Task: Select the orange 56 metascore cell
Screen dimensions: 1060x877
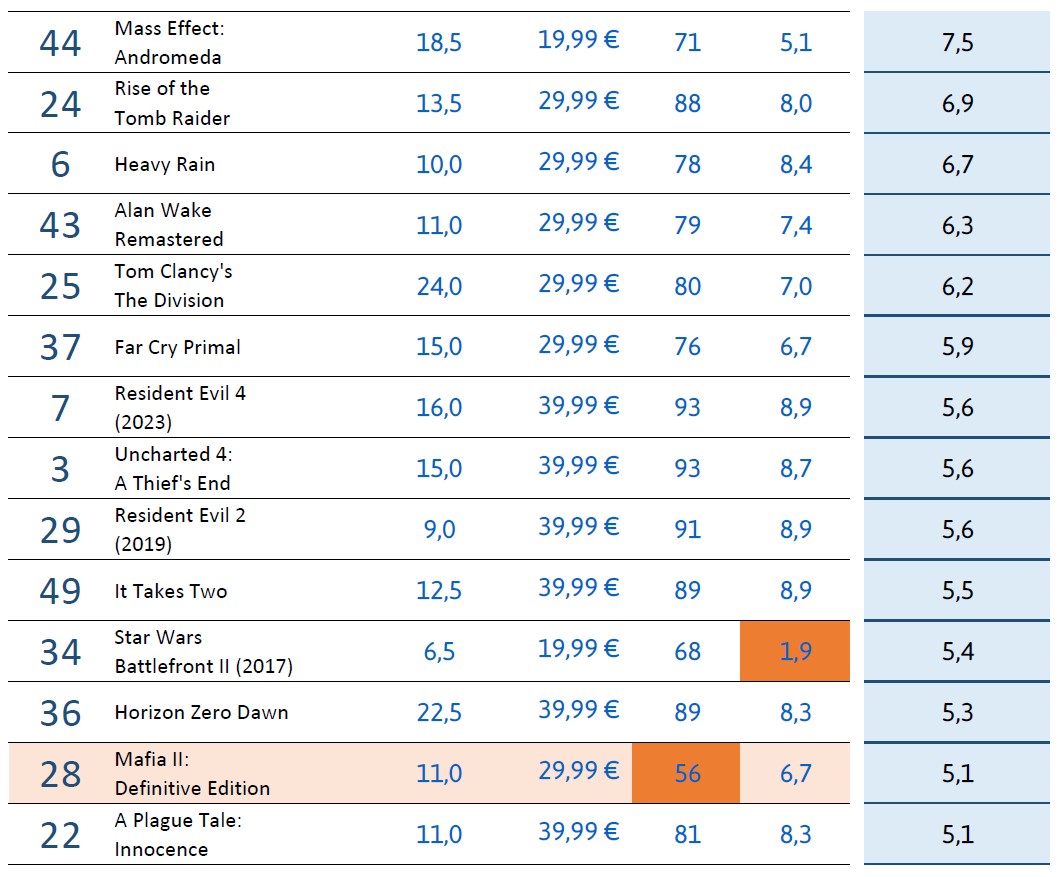Action: pos(687,773)
